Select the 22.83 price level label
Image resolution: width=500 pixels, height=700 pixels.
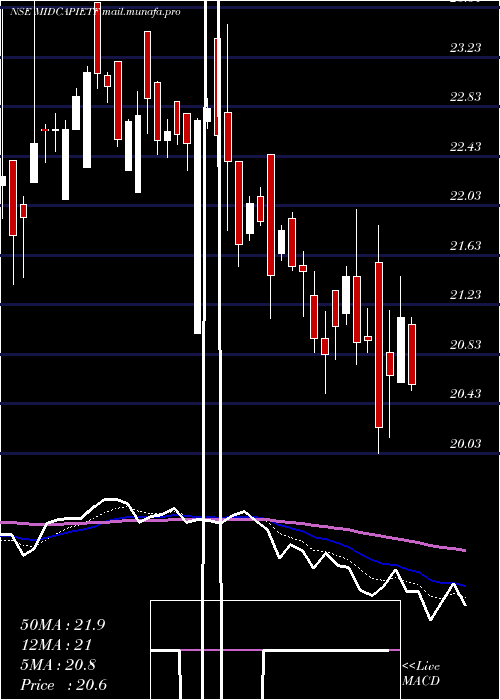(466, 97)
